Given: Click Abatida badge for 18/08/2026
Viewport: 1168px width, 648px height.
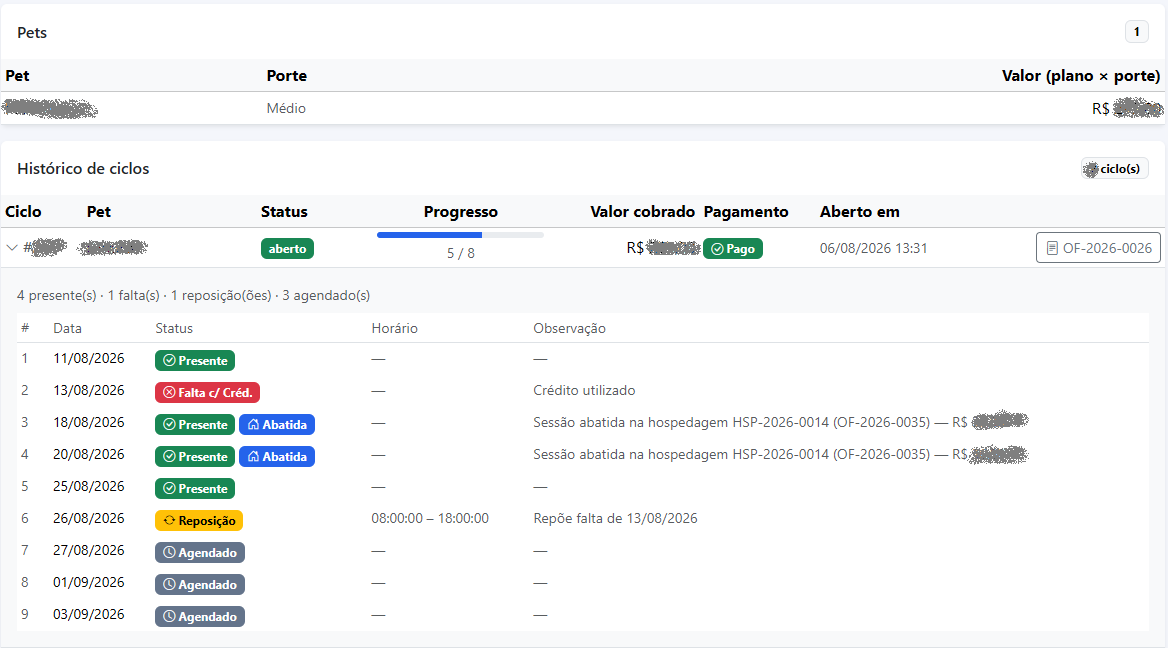Looking at the screenshot, I should click(277, 425).
